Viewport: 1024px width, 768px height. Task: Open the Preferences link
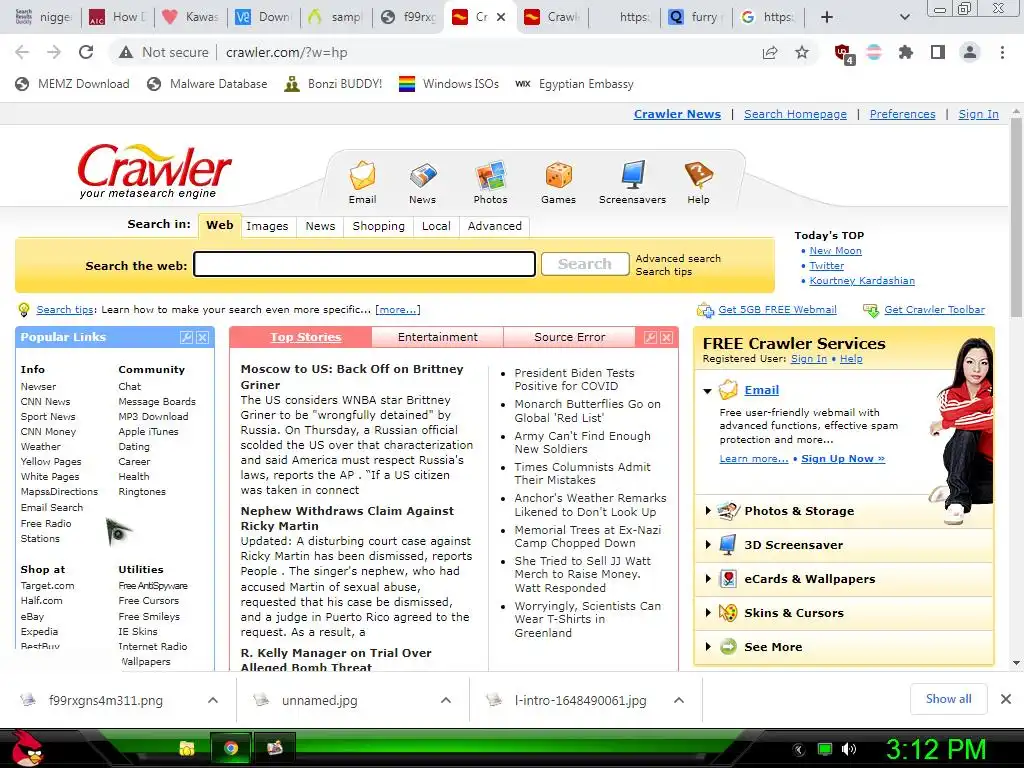(903, 114)
